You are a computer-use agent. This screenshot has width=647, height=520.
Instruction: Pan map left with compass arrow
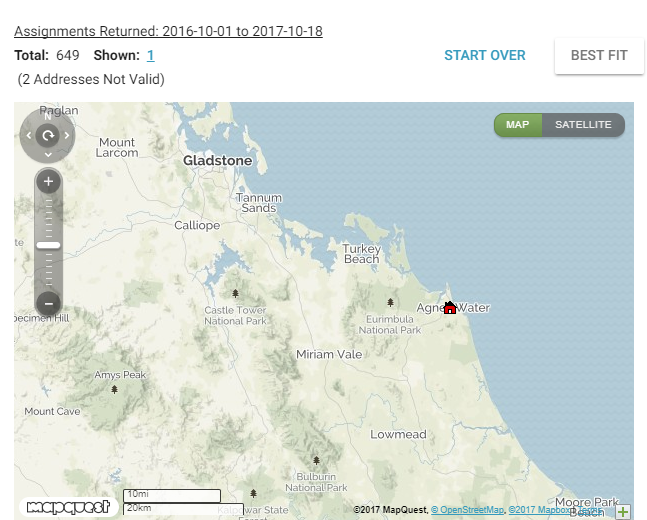point(28,135)
